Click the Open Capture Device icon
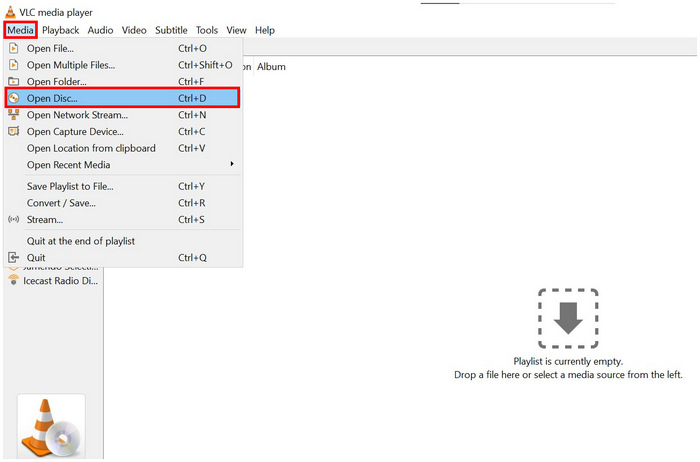Image resolution: width=700 pixels, height=462 pixels. [14, 131]
